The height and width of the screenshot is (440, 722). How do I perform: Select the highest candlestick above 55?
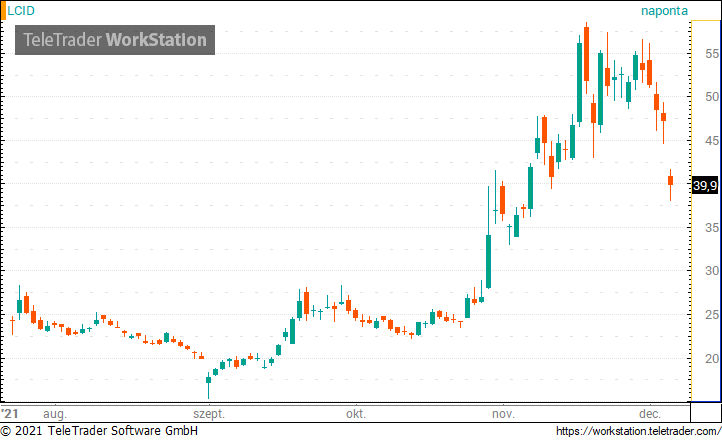point(586,58)
